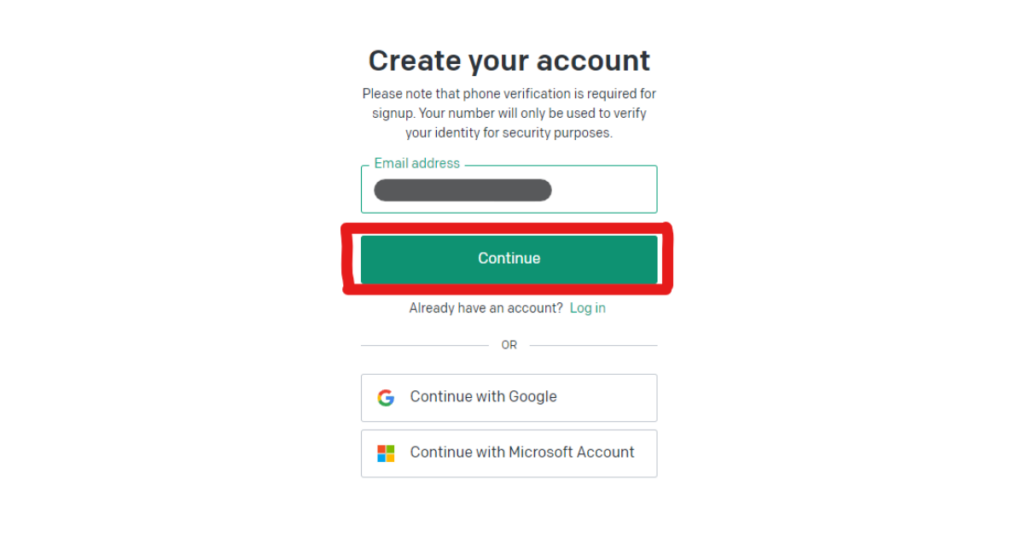The image size is (1024, 538).
Task: Open the Log in link
Action: (587, 308)
